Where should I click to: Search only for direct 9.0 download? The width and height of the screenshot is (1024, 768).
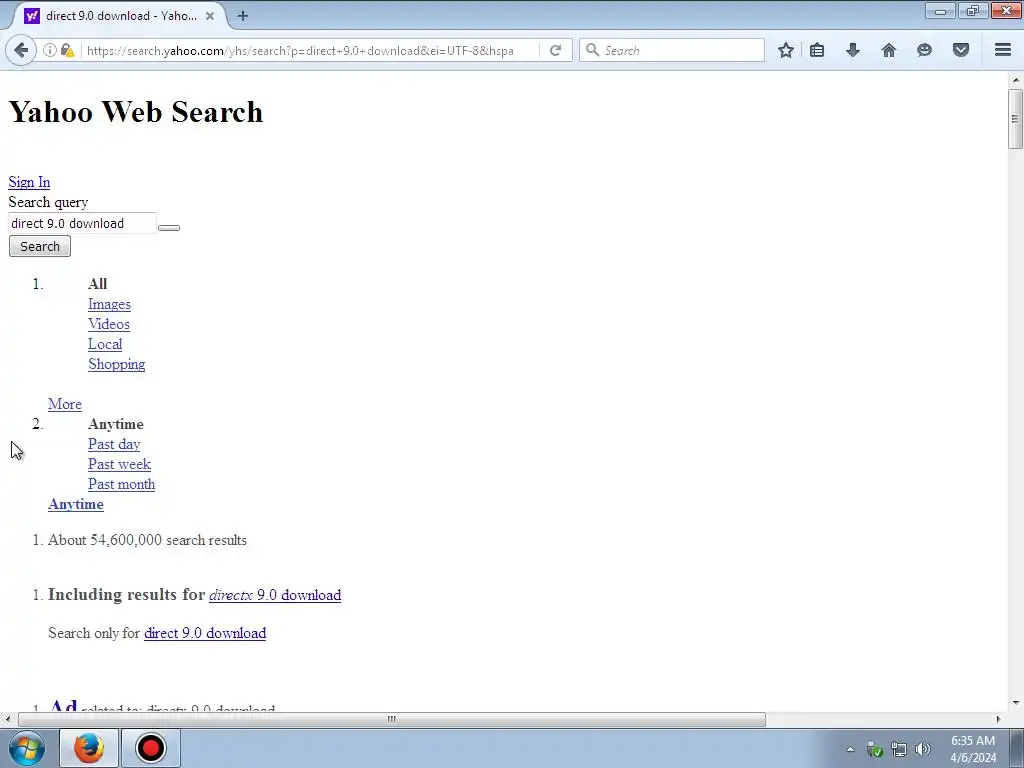205,633
